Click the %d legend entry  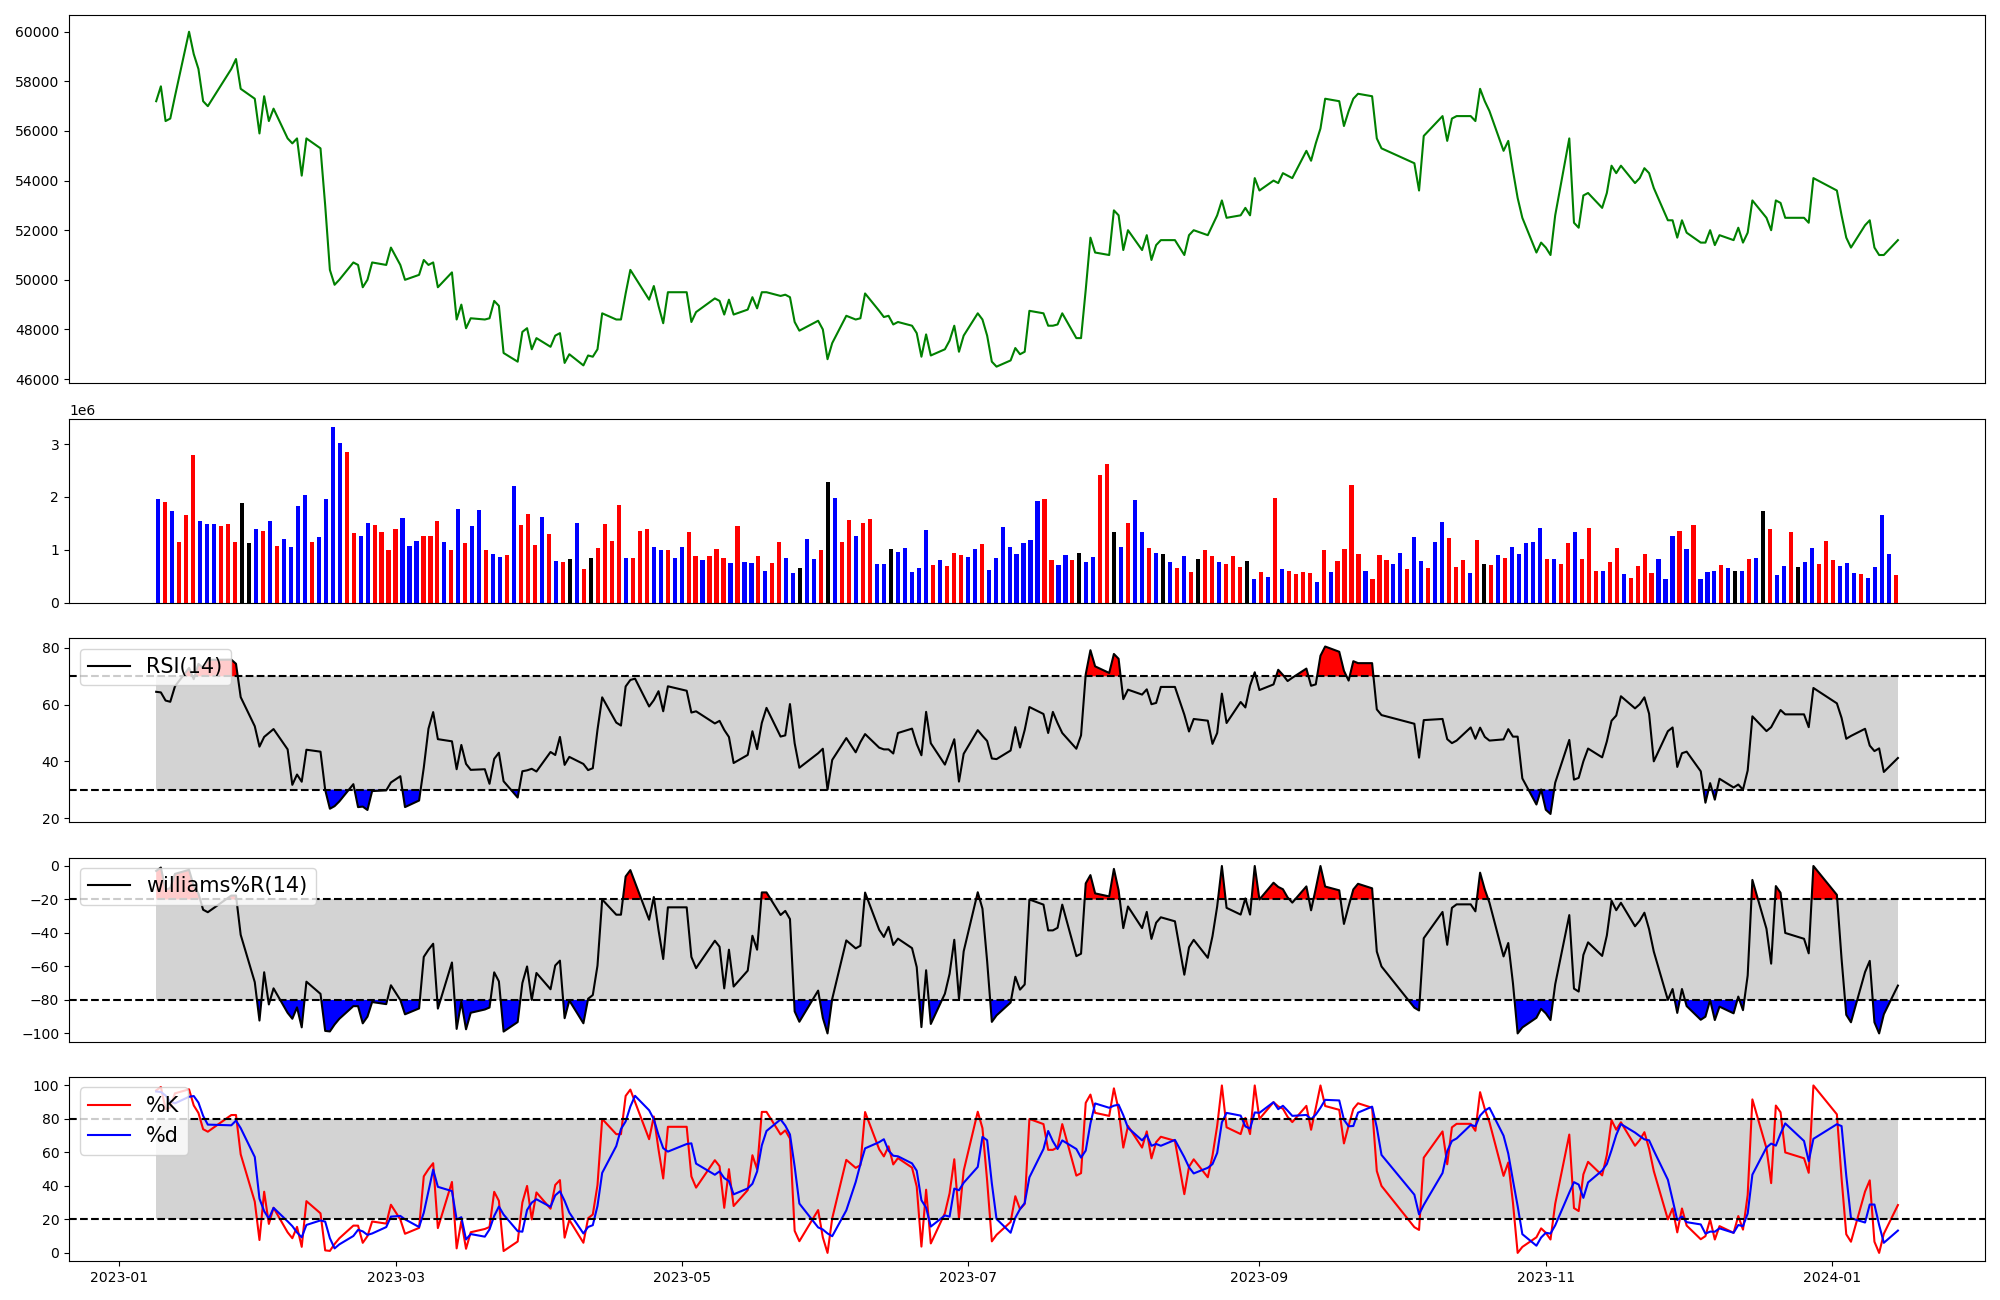161,1135
